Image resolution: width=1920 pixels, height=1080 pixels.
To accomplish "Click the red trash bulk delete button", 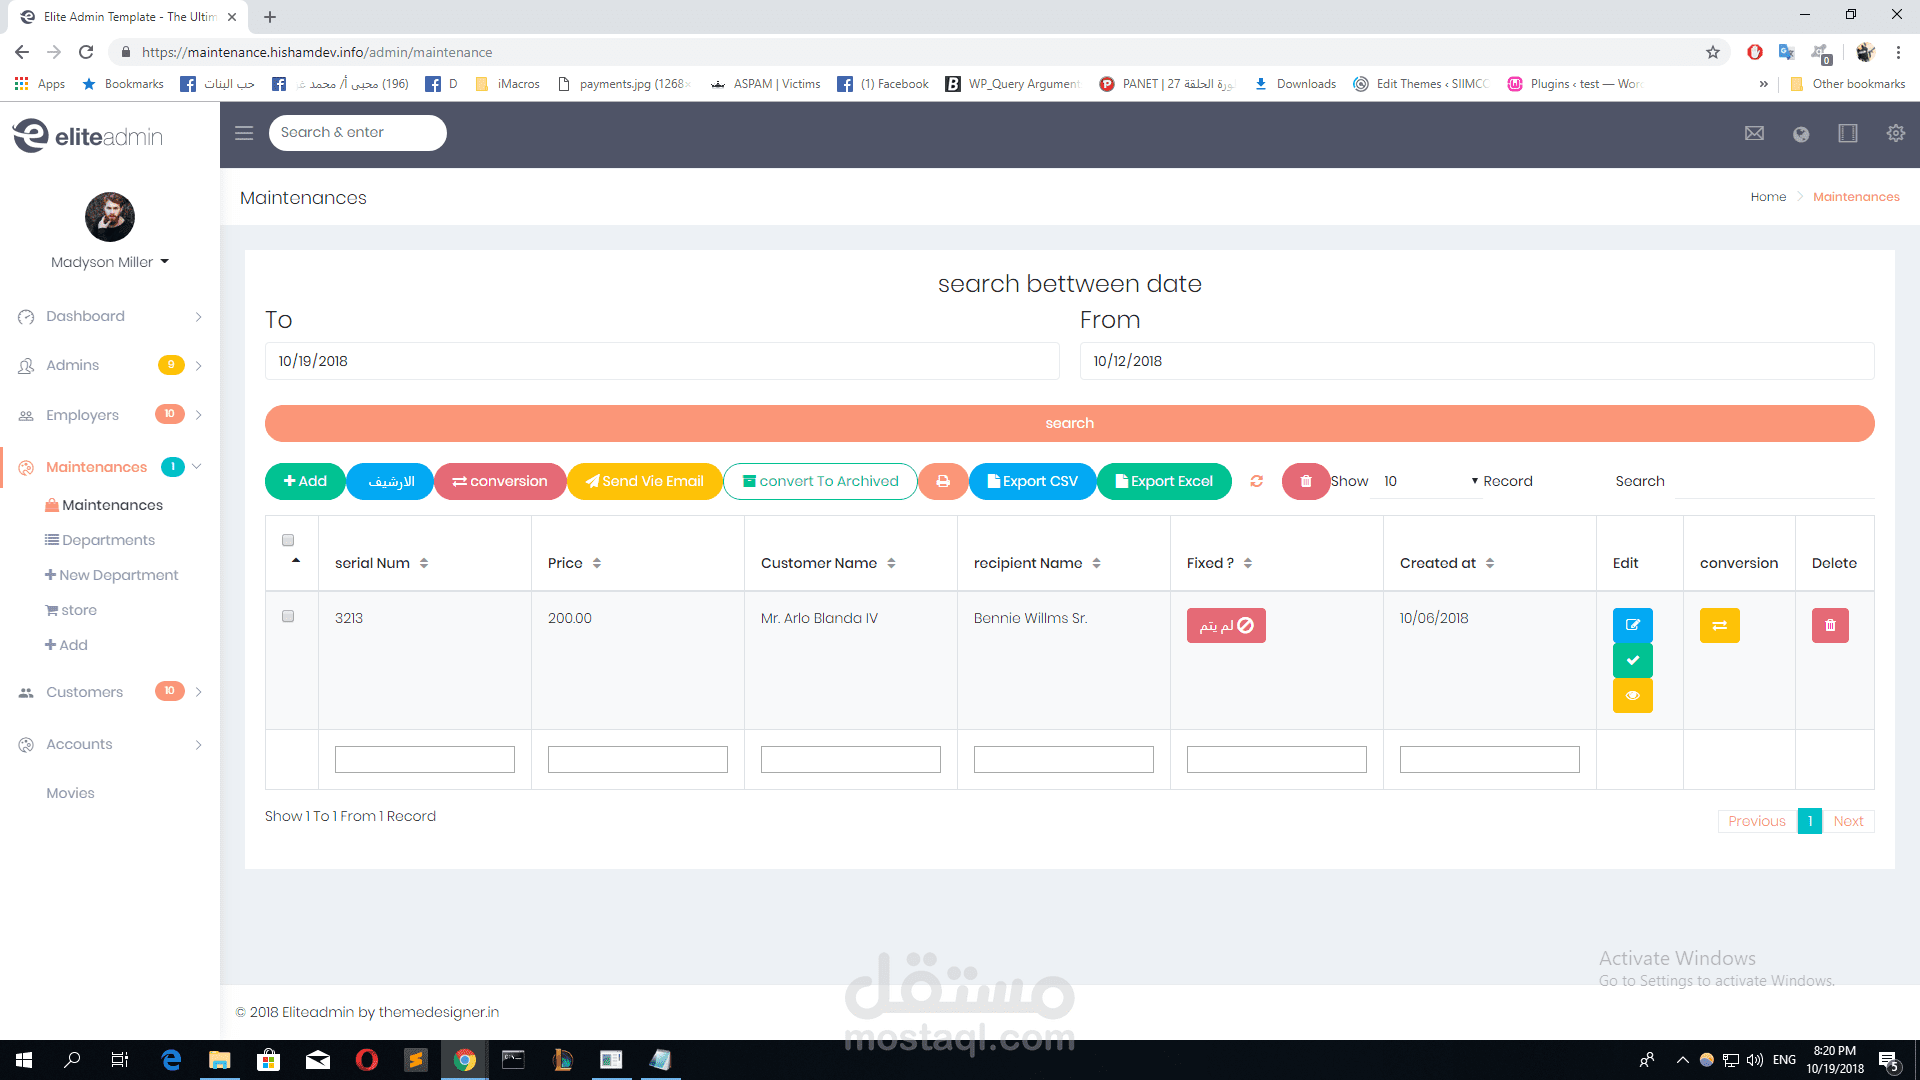I will pos(1306,481).
